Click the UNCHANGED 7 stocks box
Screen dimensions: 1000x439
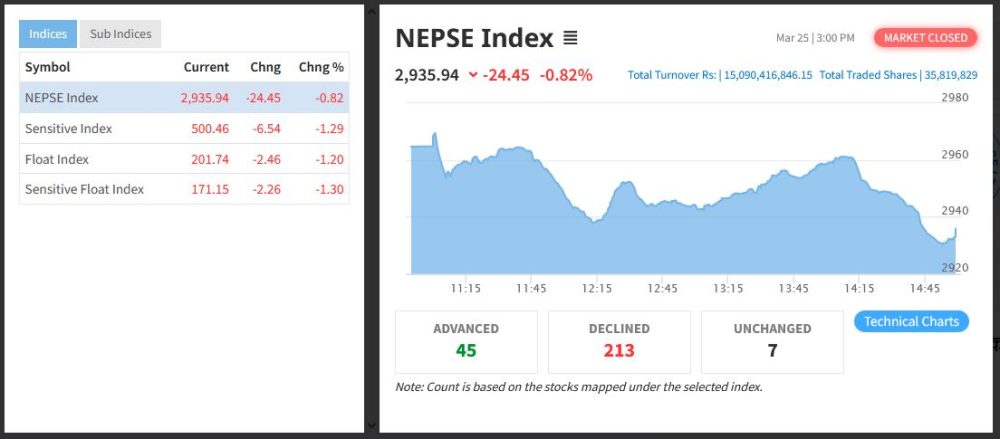click(x=772, y=341)
